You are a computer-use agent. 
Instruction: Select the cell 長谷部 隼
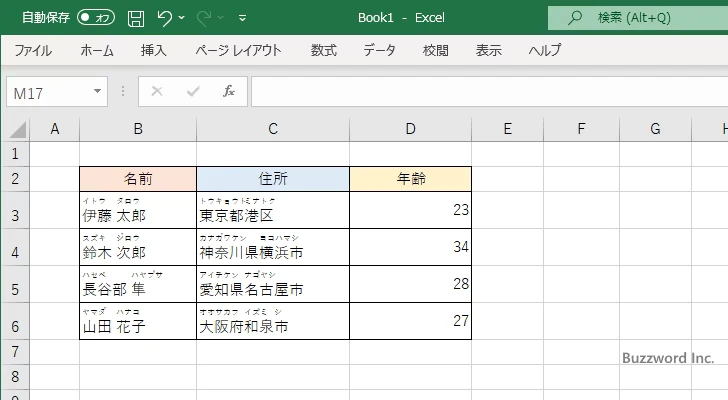(138, 284)
